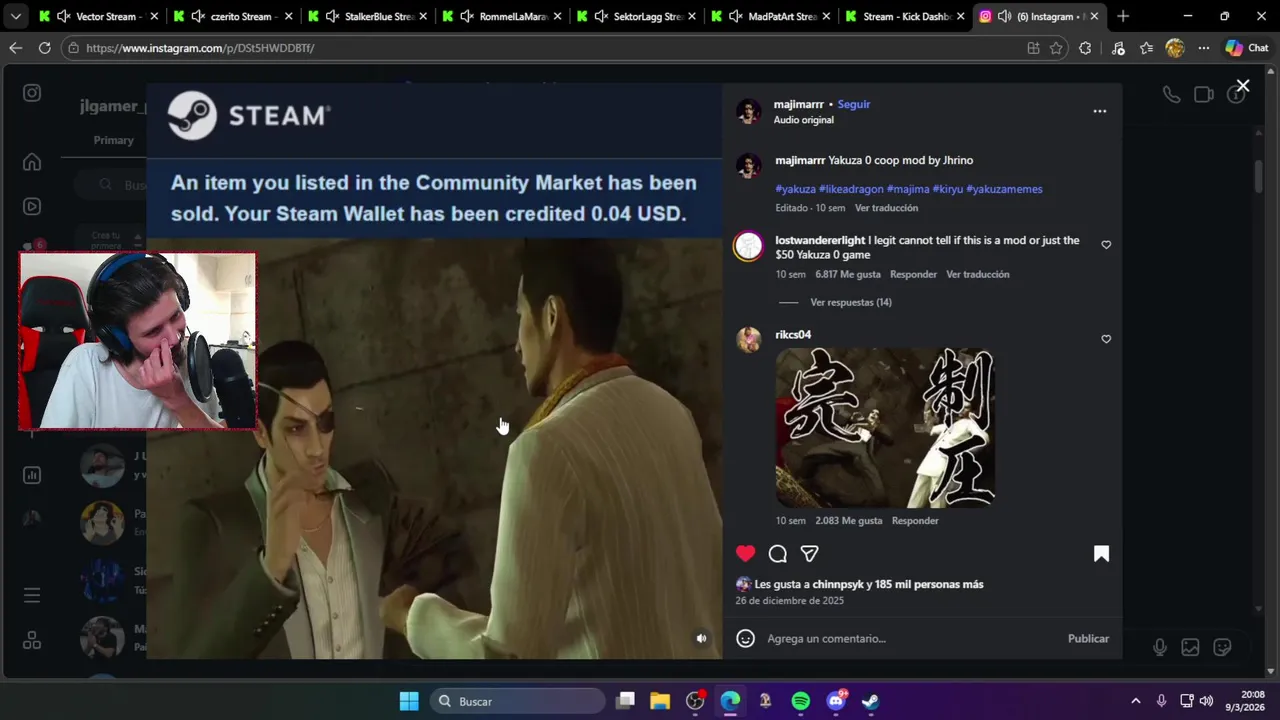Mute the Instagram tab audio icon
Screen dimensions: 1280x720
tap(1007, 16)
